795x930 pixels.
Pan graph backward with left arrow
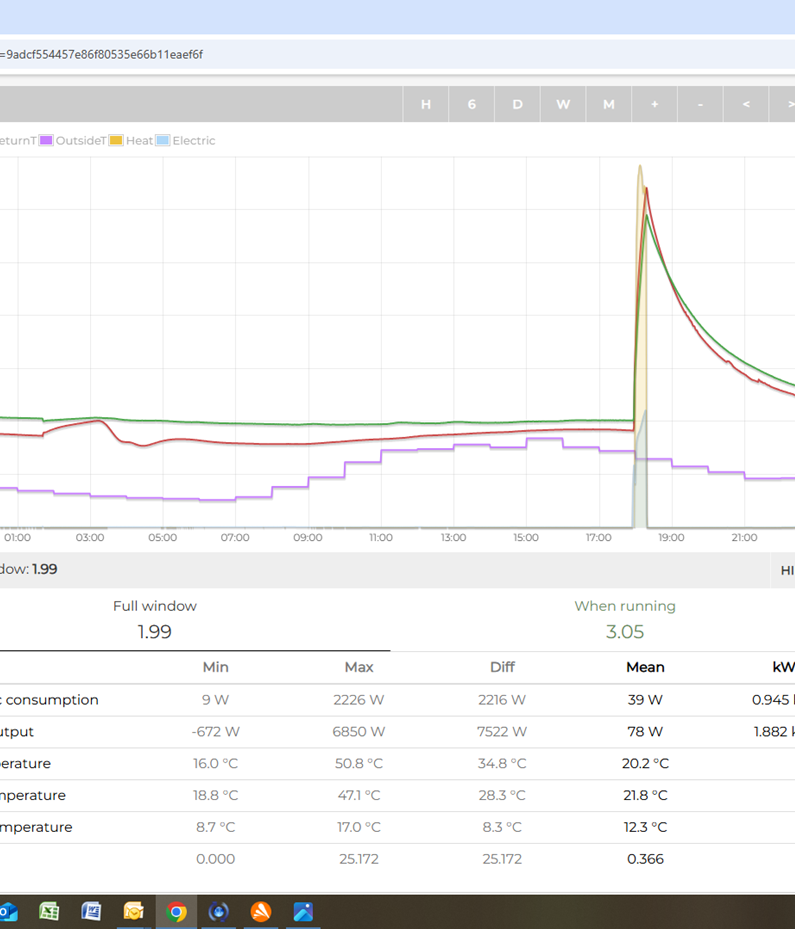[x=745, y=104]
